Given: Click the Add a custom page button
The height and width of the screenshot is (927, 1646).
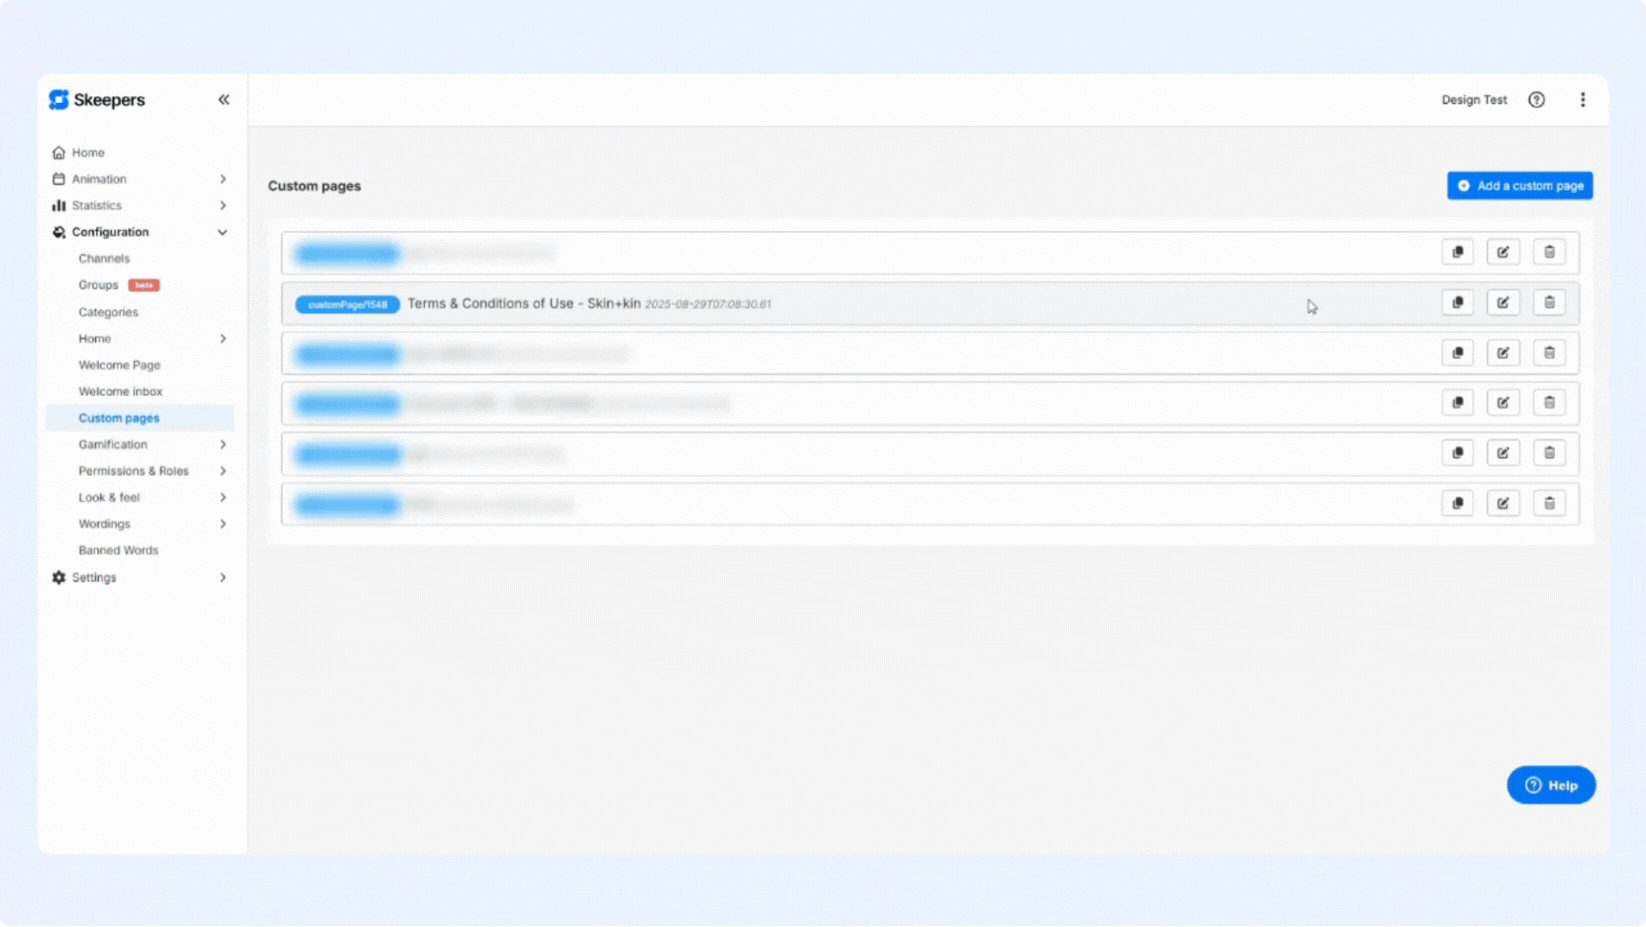Looking at the screenshot, I should tap(1519, 186).
